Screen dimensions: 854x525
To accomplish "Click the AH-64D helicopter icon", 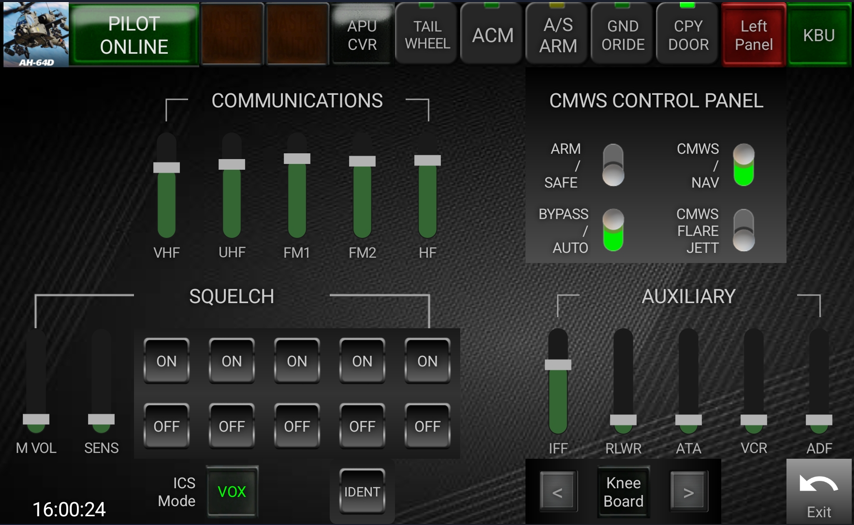I will point(35,34).
